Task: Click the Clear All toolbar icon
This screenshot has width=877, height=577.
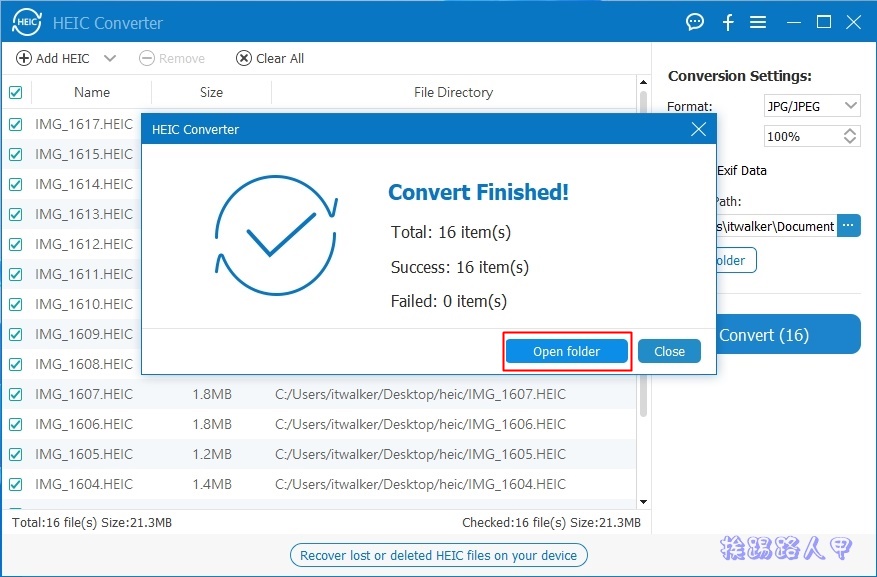Action: (x=242, y=58)
